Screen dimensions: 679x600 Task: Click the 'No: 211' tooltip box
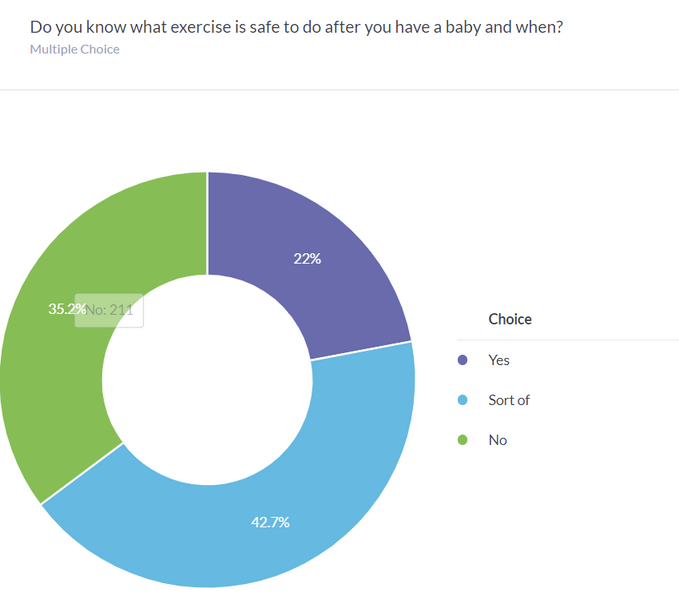pyautogui.click(x=112, y=310)
